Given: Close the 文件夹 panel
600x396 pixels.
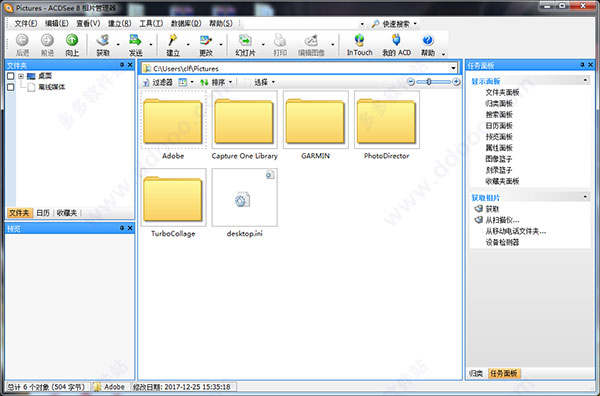Looking at the screenshot, I should pyautogui.click(x=130, y=65).
